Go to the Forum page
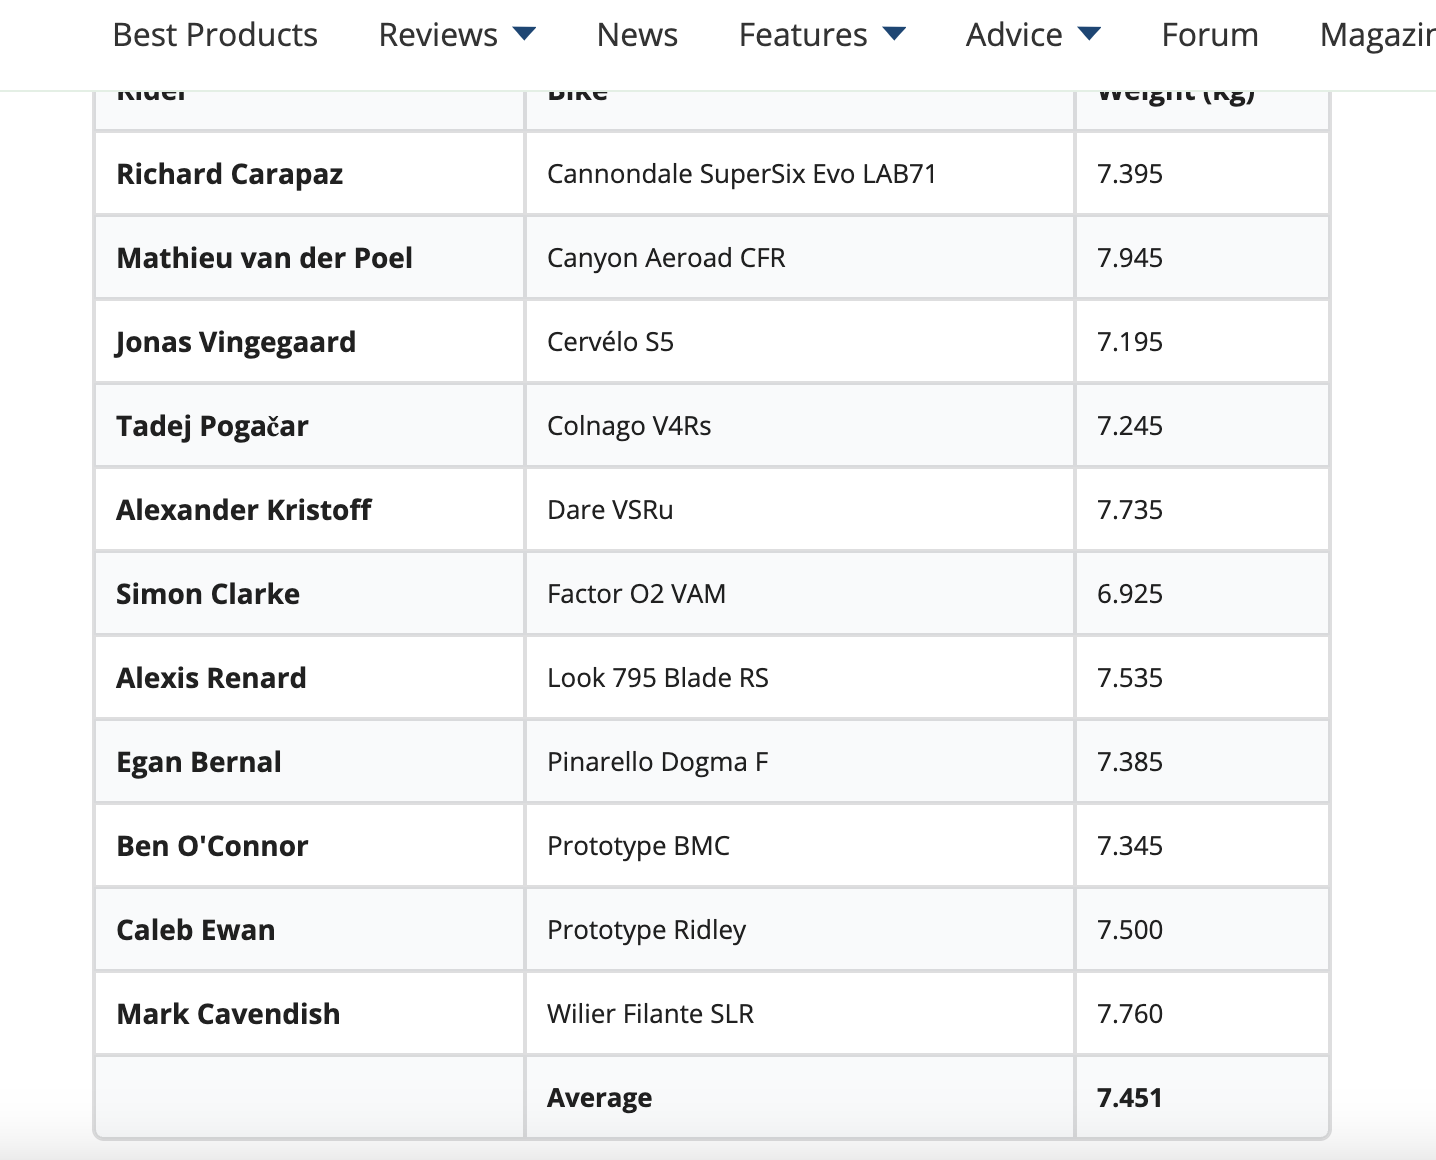Screen dimensions: 1436x1160 click(x=1209, y=35)
